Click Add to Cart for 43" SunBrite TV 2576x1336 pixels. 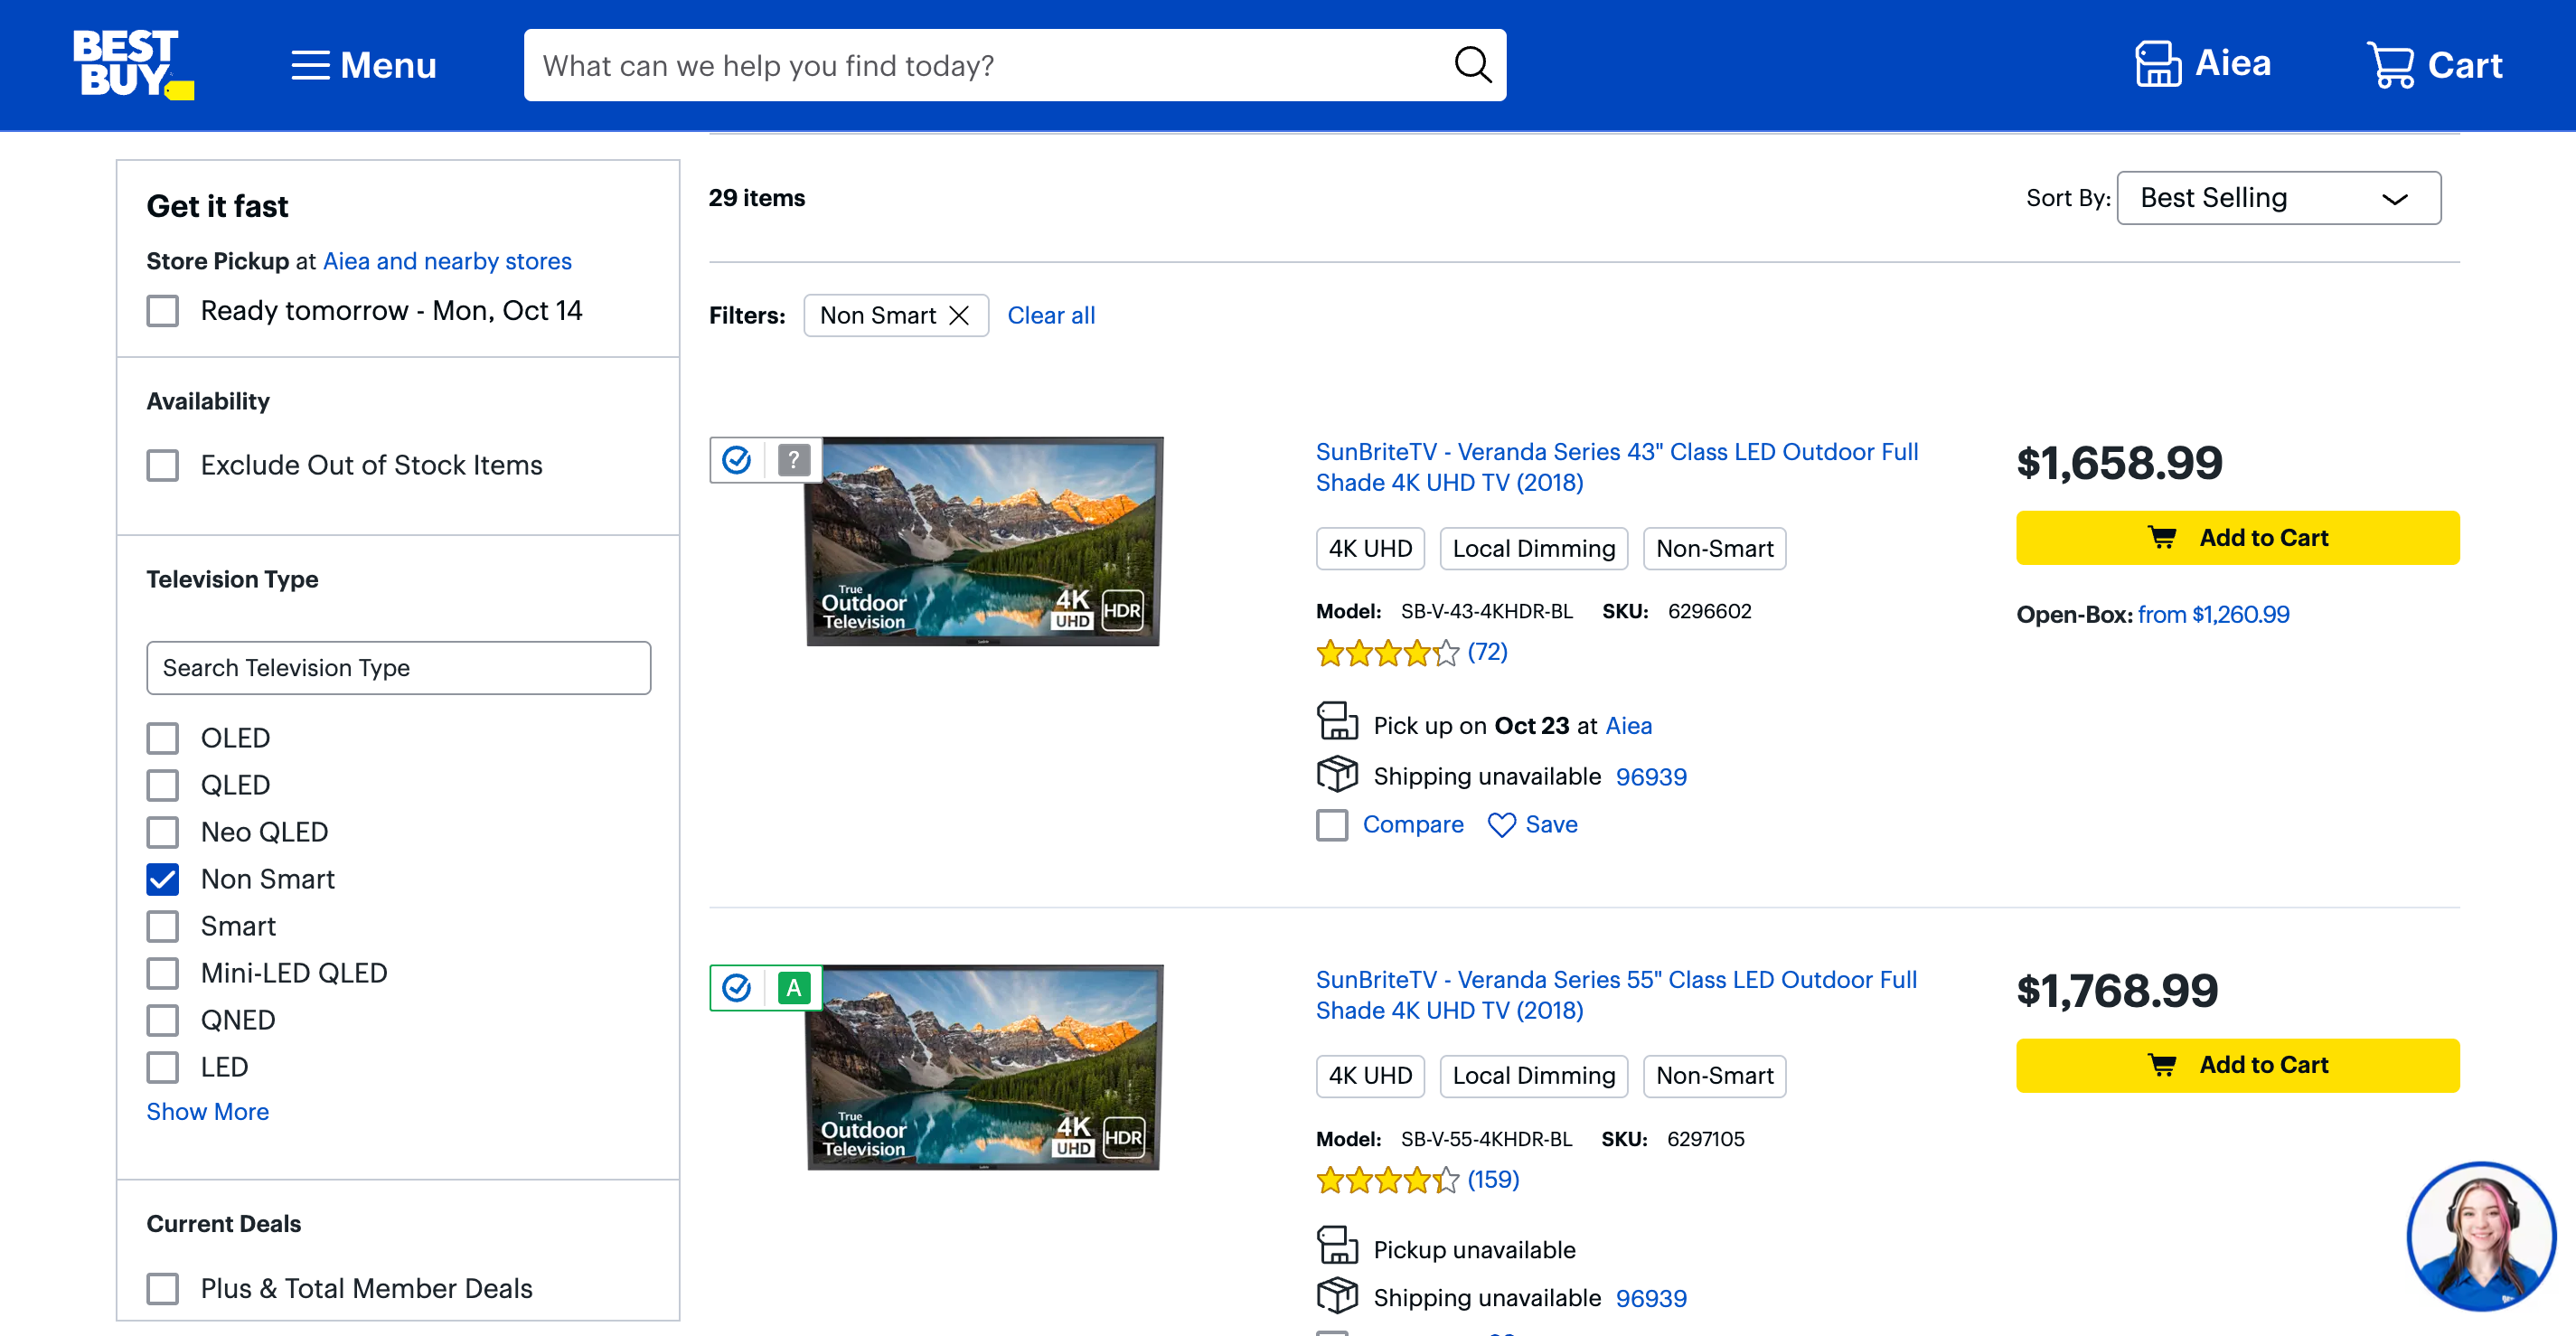click(x=2235, y=537)
